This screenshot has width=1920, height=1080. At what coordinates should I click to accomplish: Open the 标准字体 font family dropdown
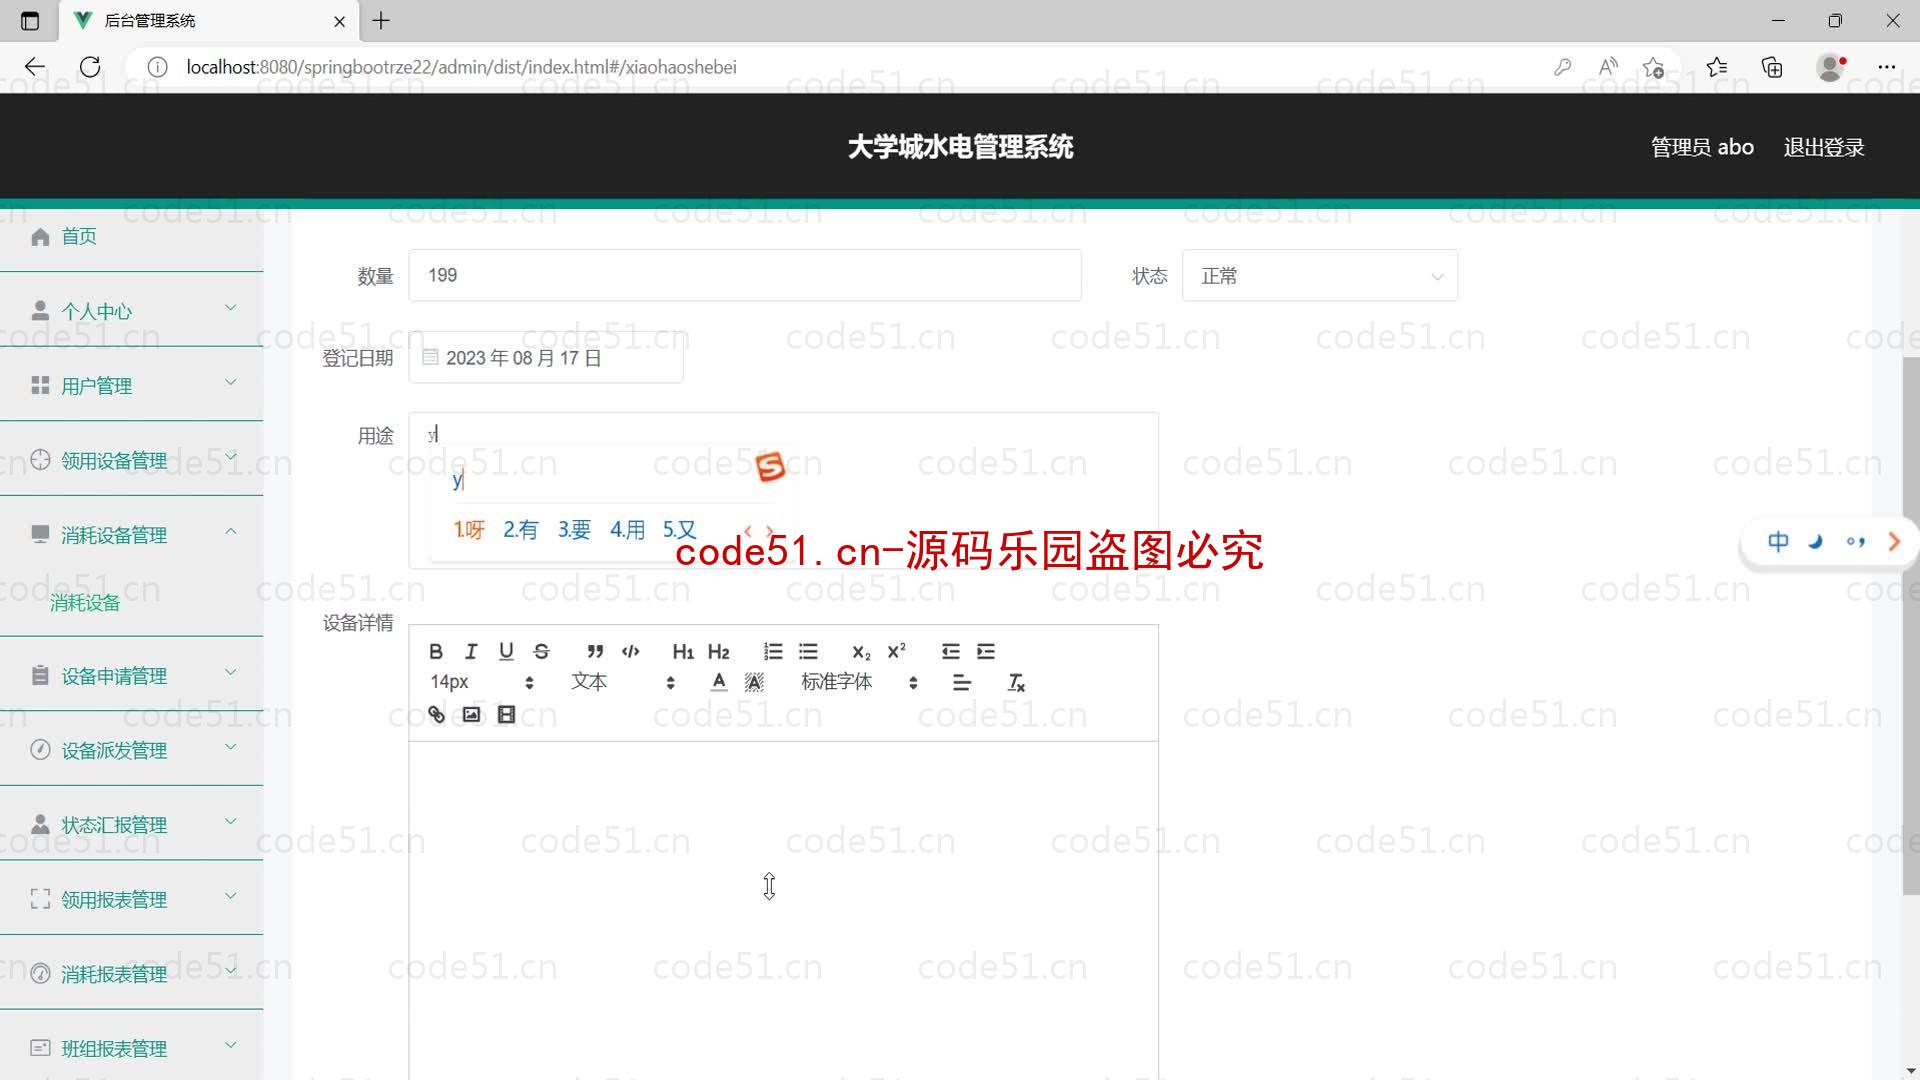(x=859, y=682)
